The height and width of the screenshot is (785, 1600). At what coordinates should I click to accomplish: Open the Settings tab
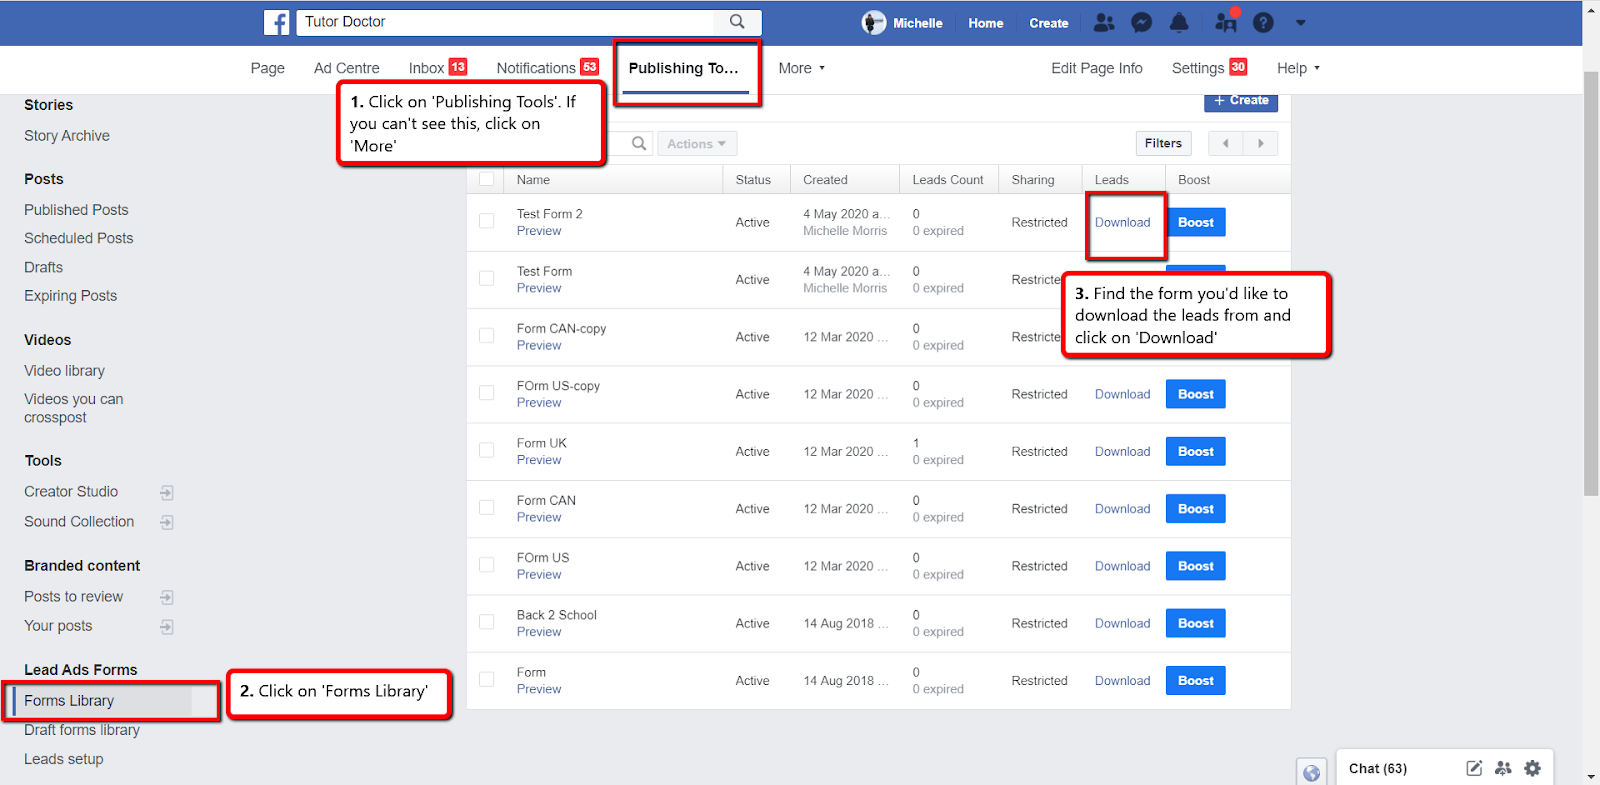click(x=1209, y=68)
